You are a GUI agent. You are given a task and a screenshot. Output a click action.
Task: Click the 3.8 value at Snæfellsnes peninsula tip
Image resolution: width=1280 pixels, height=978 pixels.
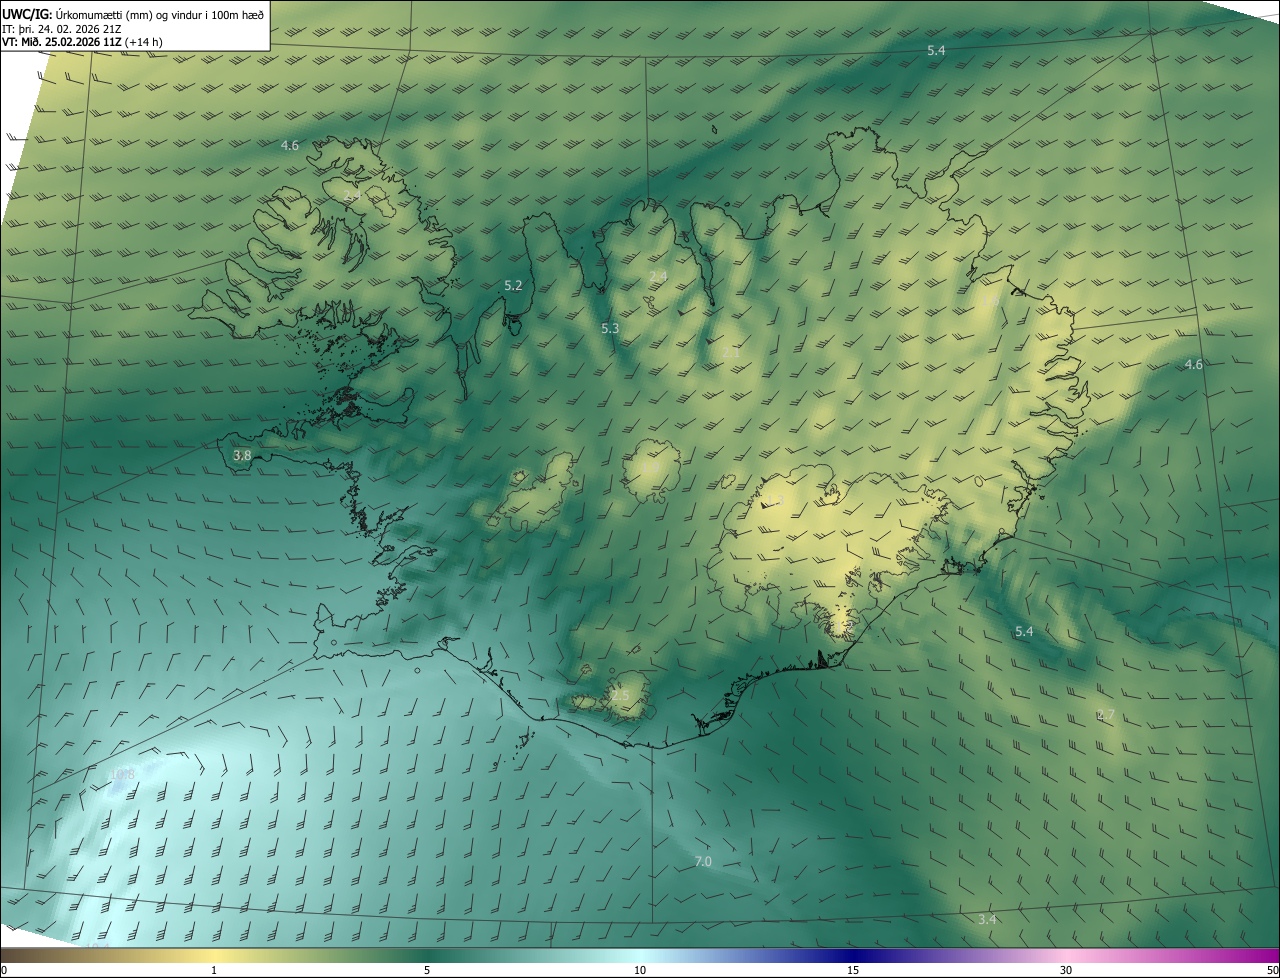(x=242, y=455)
